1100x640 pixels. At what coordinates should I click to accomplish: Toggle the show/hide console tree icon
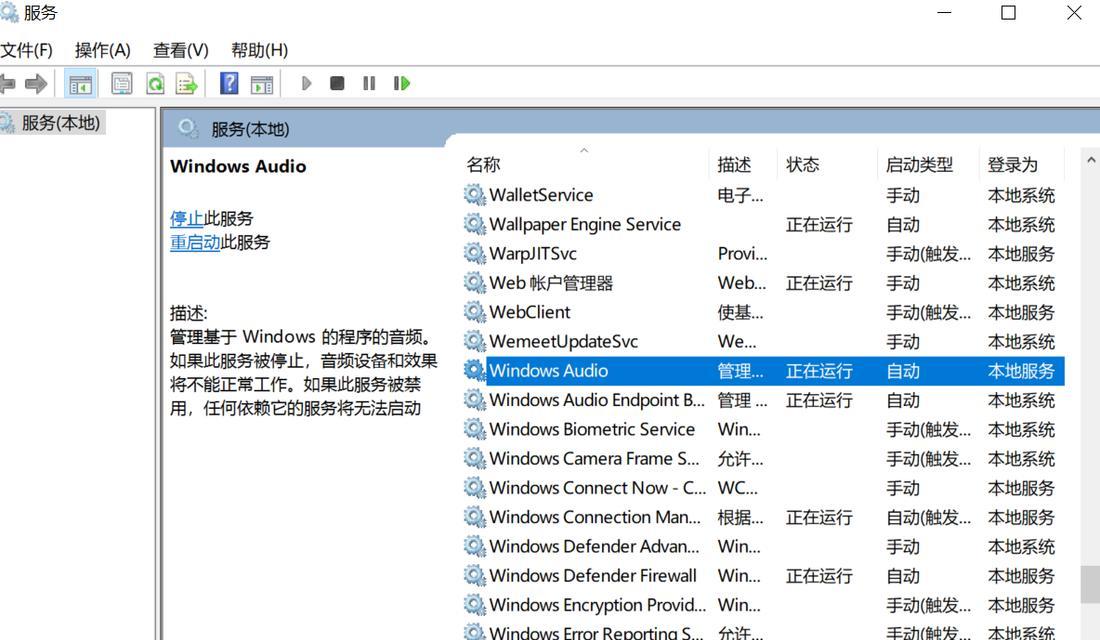tap(80, 84)
